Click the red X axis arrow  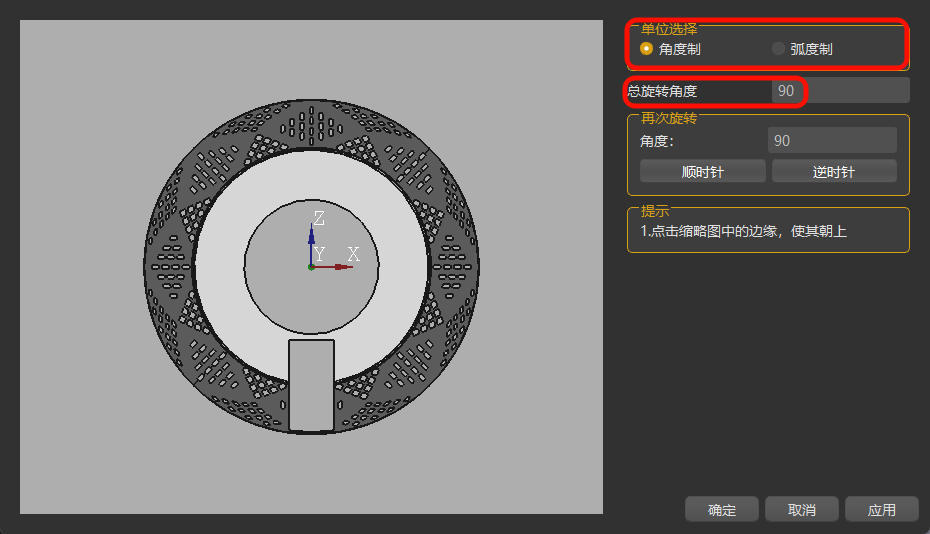[340, 267]
